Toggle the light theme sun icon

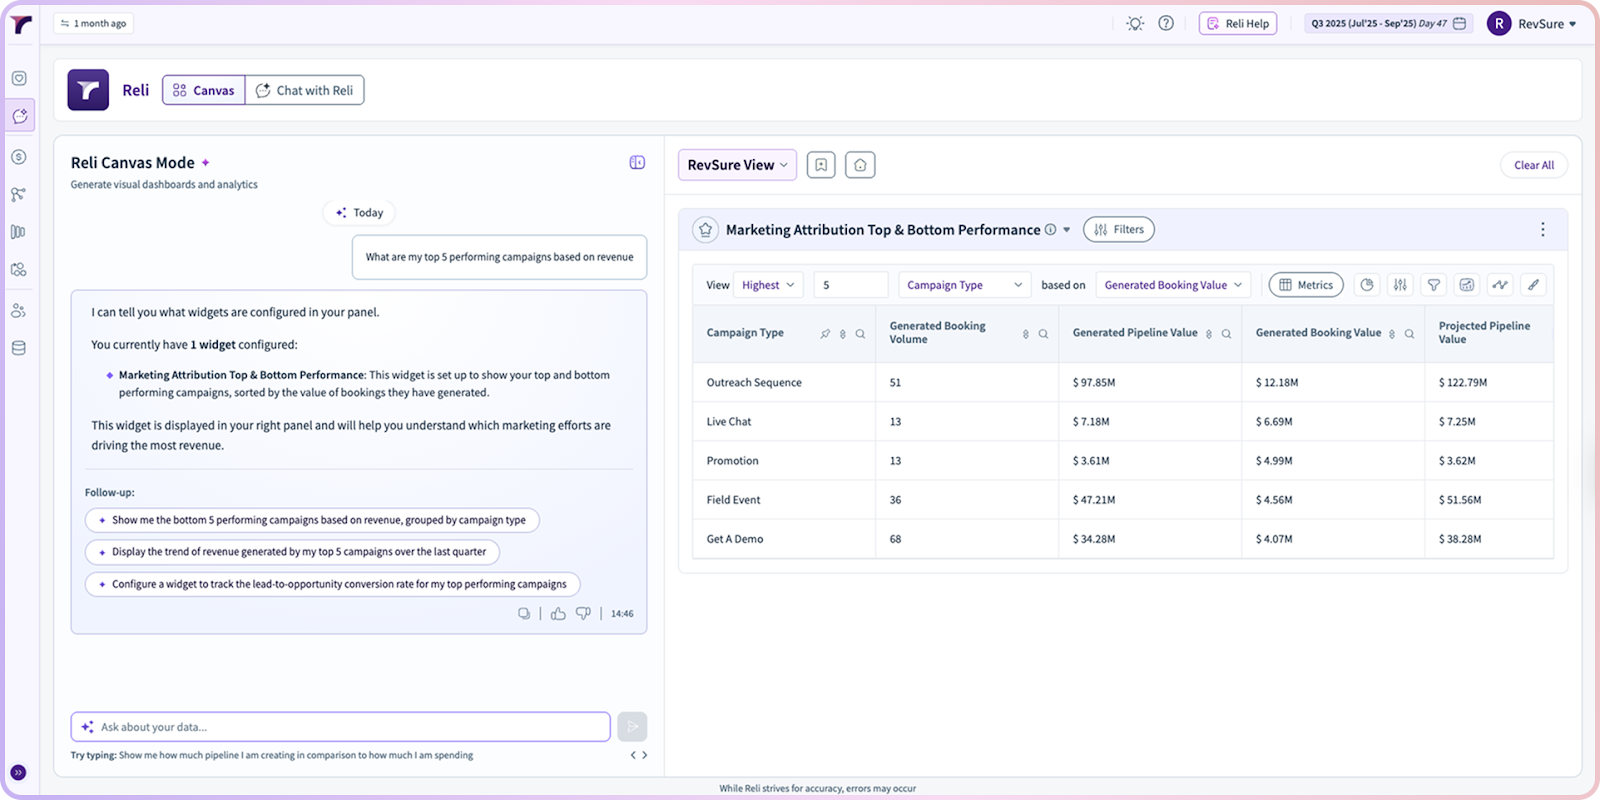[x=1134, y=23]
